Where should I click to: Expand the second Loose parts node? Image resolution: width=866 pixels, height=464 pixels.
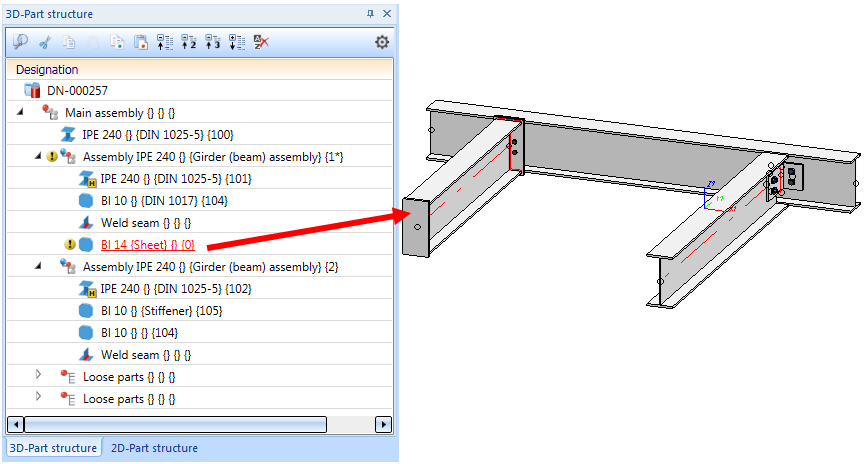[x=38, y=397]
